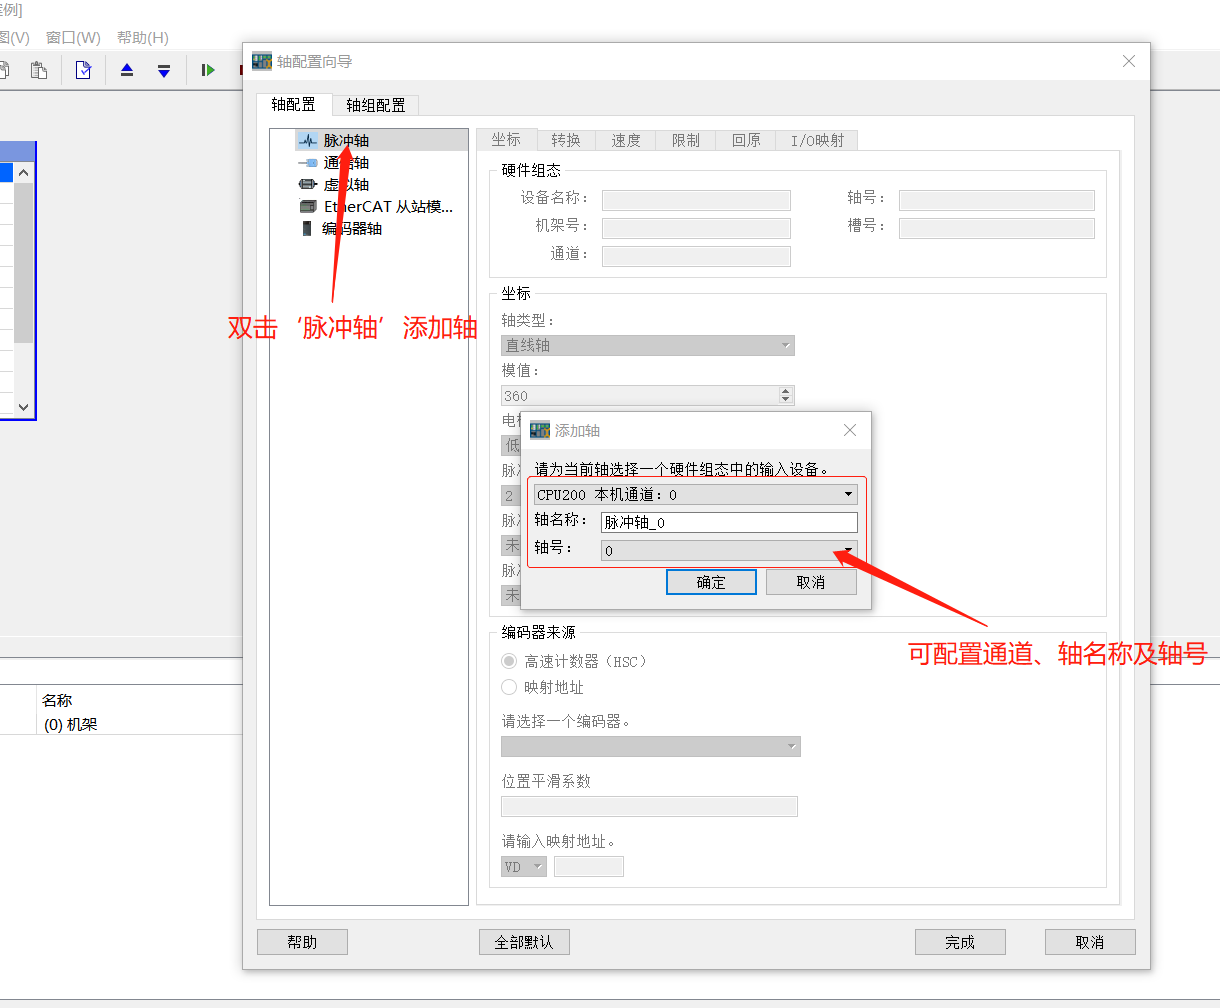Select the 脉冲轴 pulse axis icon

tap(310, 141)
